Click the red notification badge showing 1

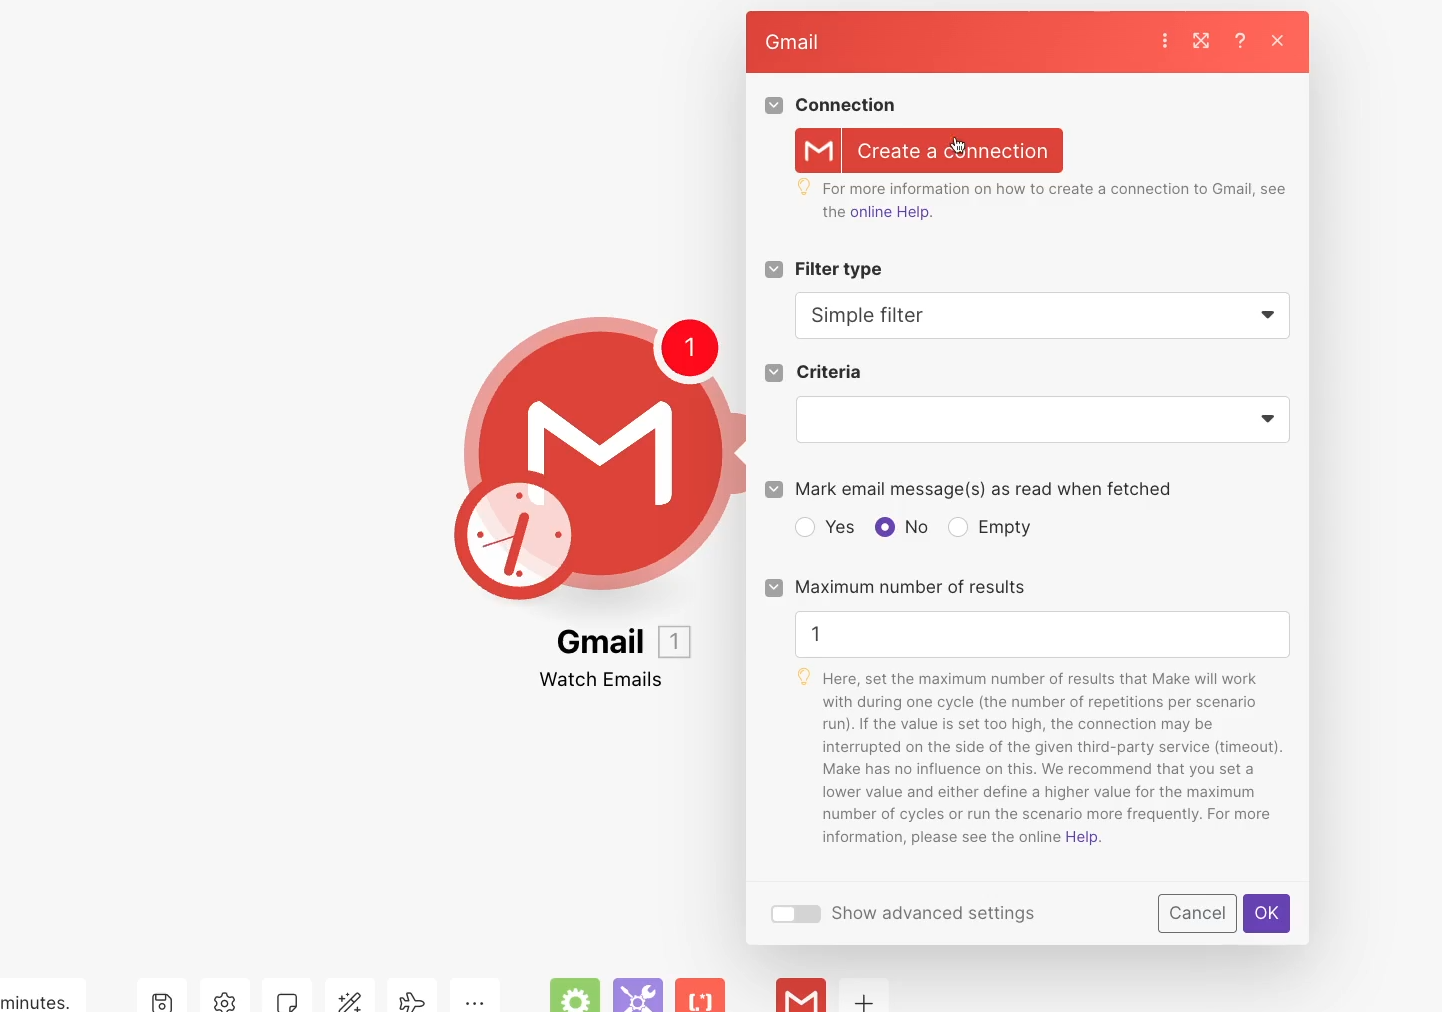click(689, 348)
